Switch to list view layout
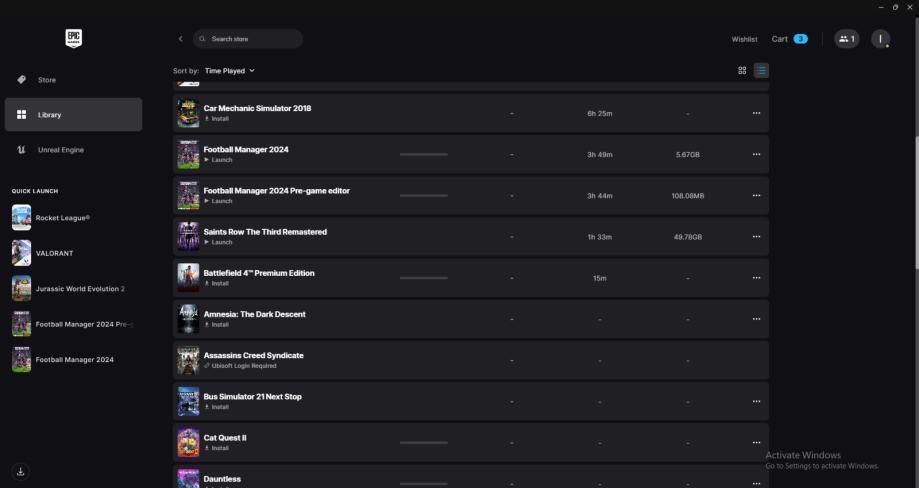919x488 pixels. (x=762, y=71)
